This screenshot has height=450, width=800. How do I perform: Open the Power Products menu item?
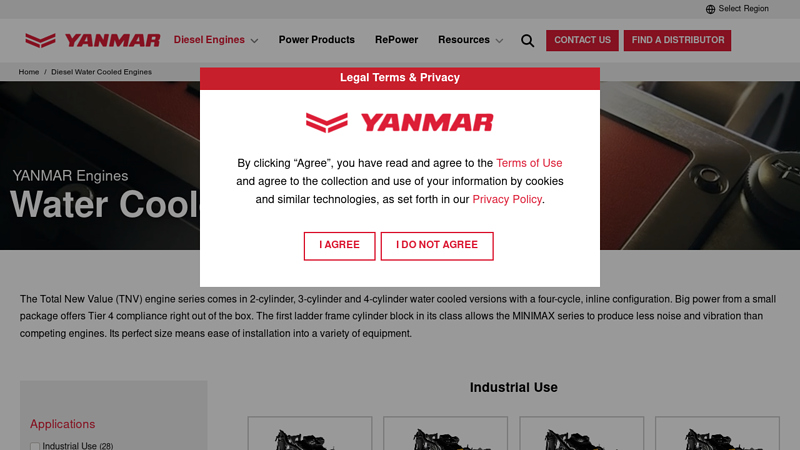(x=316, y=40)
